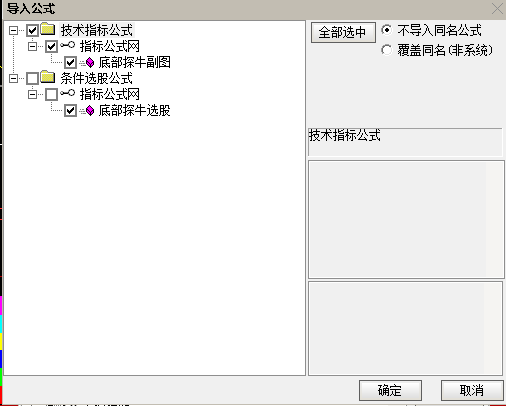Viewport: 506px width, 406px height.
Task: Click the 全部选中 button
Action: (343, 32)
